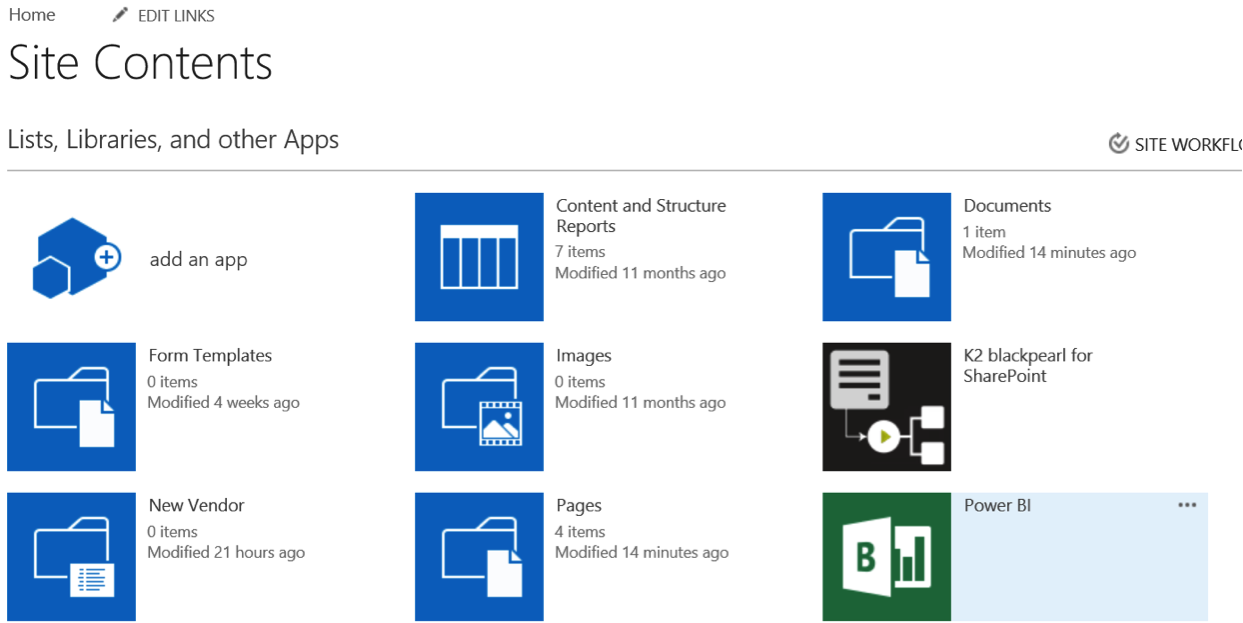Click the Site Workflows checkmark icon

point(1119,144)
